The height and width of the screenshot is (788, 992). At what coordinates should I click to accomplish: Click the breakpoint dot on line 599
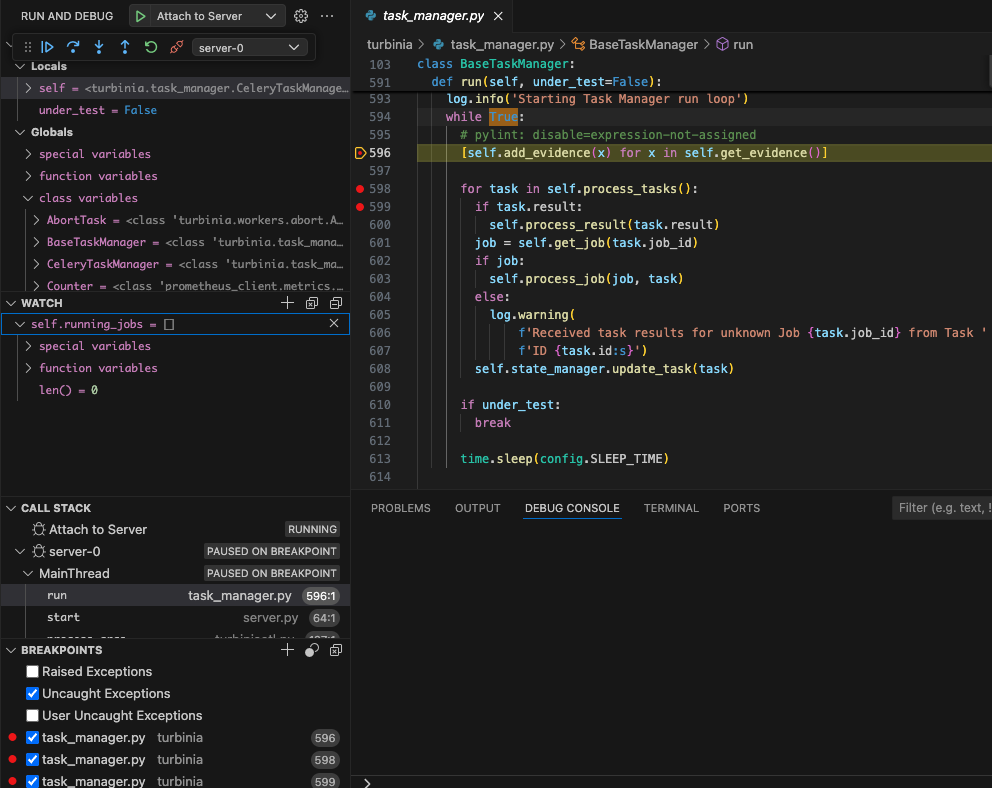click(x=360, y=207)
